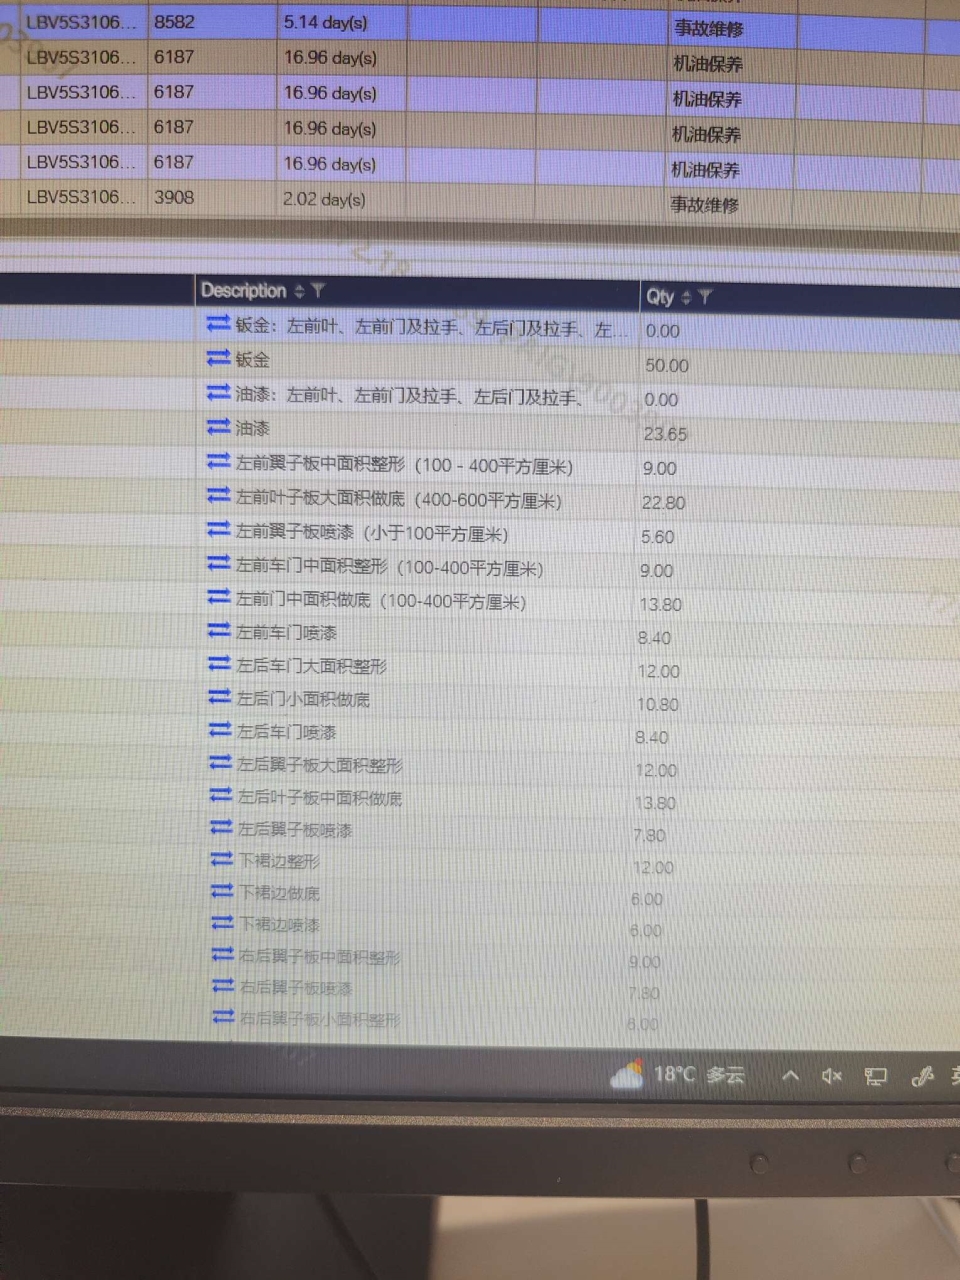Select the row text 钣金：左前叶、左前门及拉手
960x1280 pixels.
click(x=431, y=328)
